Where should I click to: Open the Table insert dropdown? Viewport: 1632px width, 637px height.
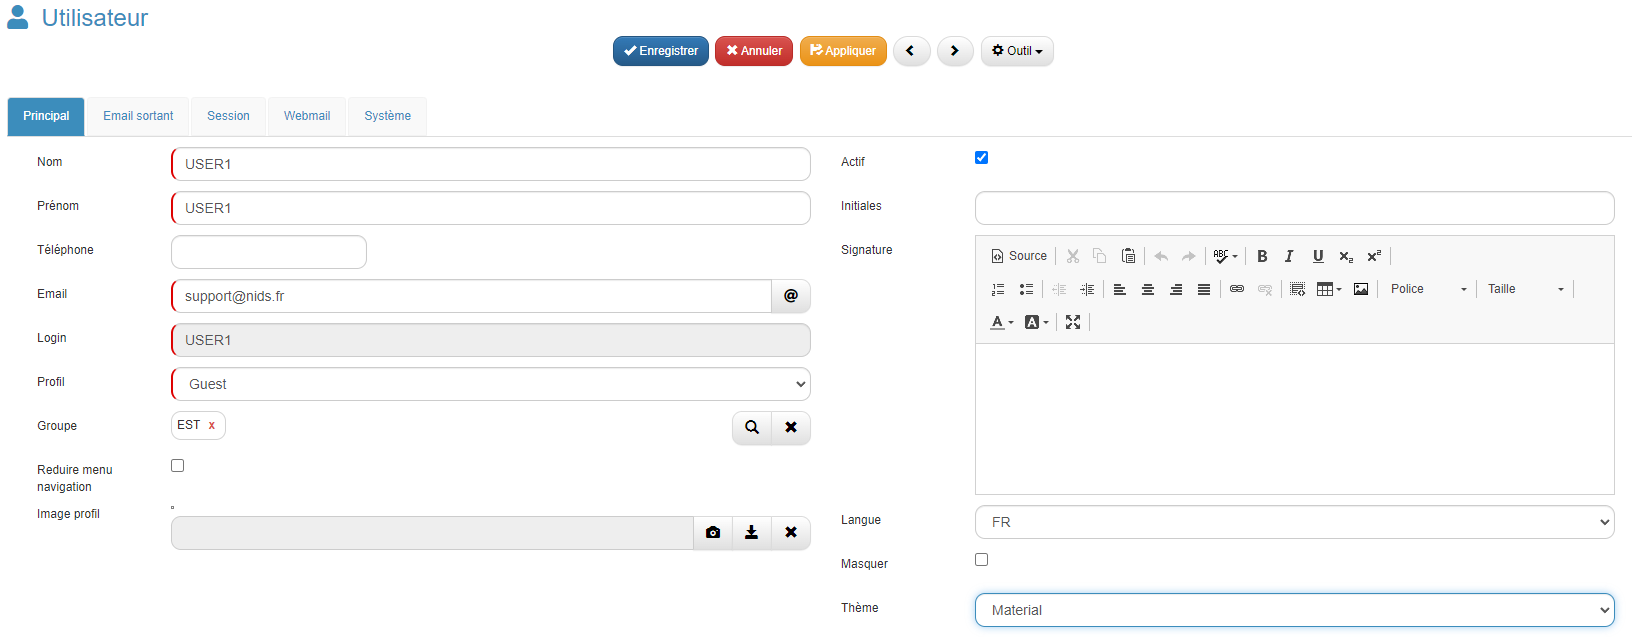[x=1330, y=289]
